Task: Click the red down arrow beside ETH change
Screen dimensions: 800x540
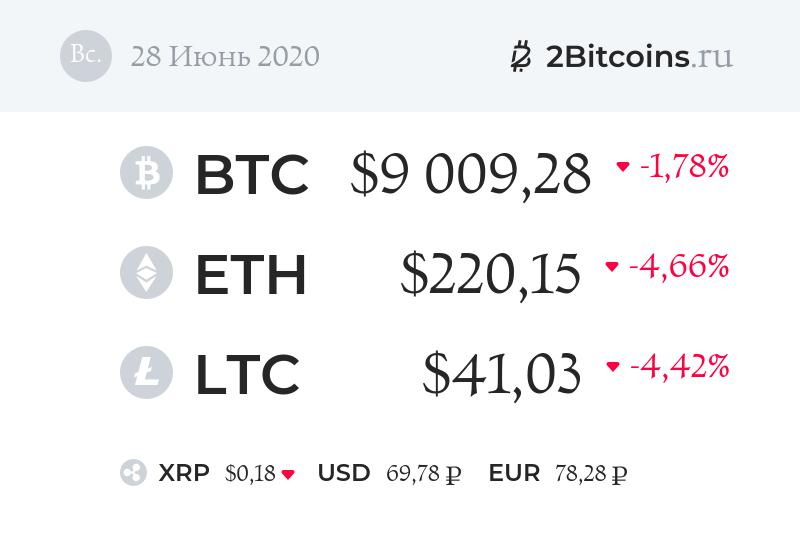Action: 612,267
